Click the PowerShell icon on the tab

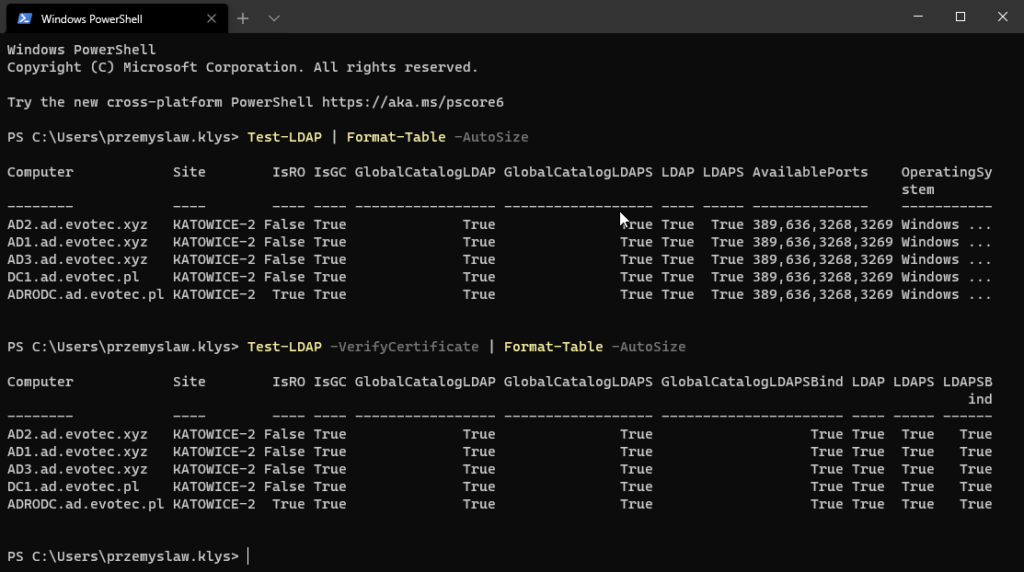[25, 18]
